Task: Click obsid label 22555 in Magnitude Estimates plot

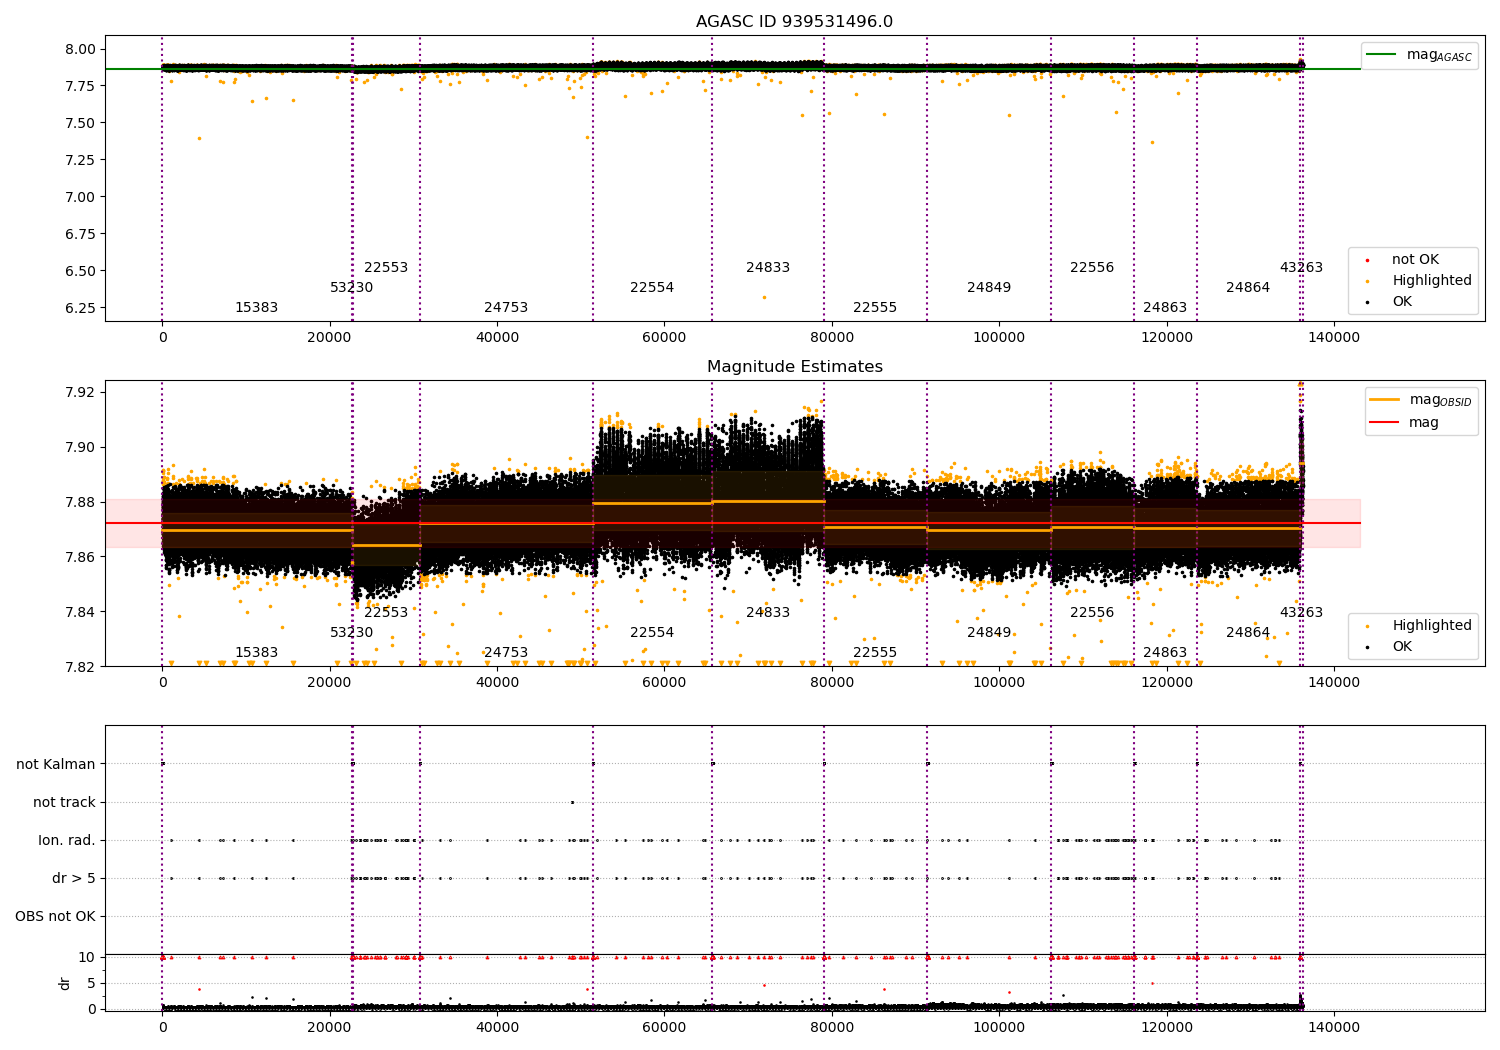Action: coord(875,653)
